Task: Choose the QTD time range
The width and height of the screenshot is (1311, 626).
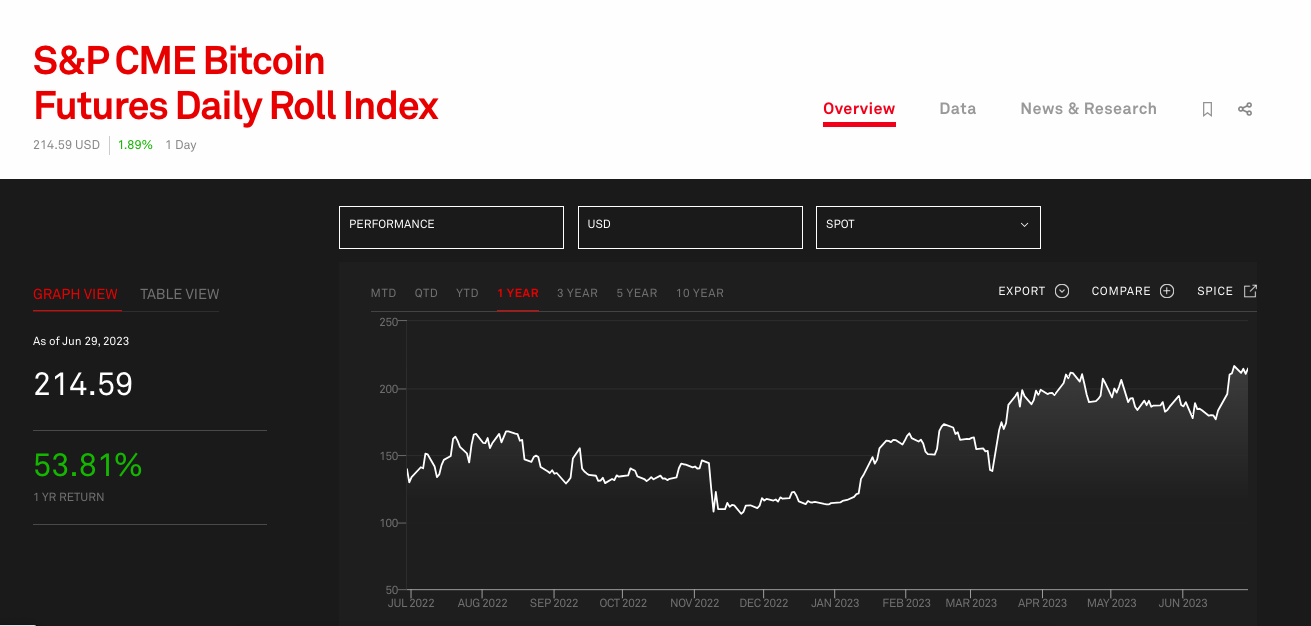Action: pos(426,293)
